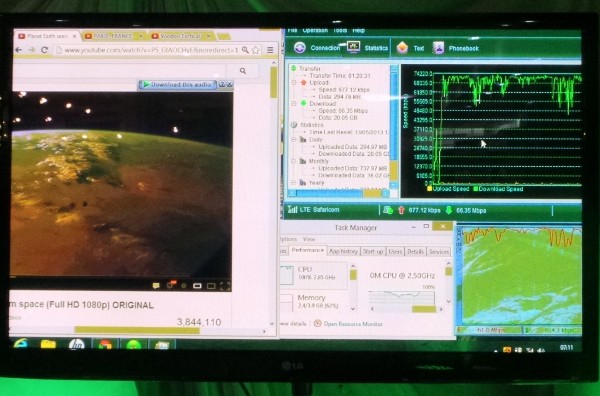Toggle theater mode on video player
Image resolution: width=600 pixels, height=396 pixels.
point(211,286)
